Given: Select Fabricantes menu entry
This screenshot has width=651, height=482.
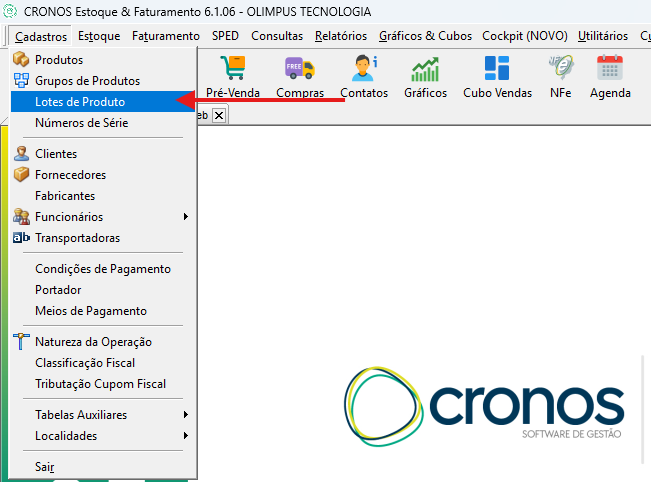Looking at the screenshot, I should [x=103, y=196].
